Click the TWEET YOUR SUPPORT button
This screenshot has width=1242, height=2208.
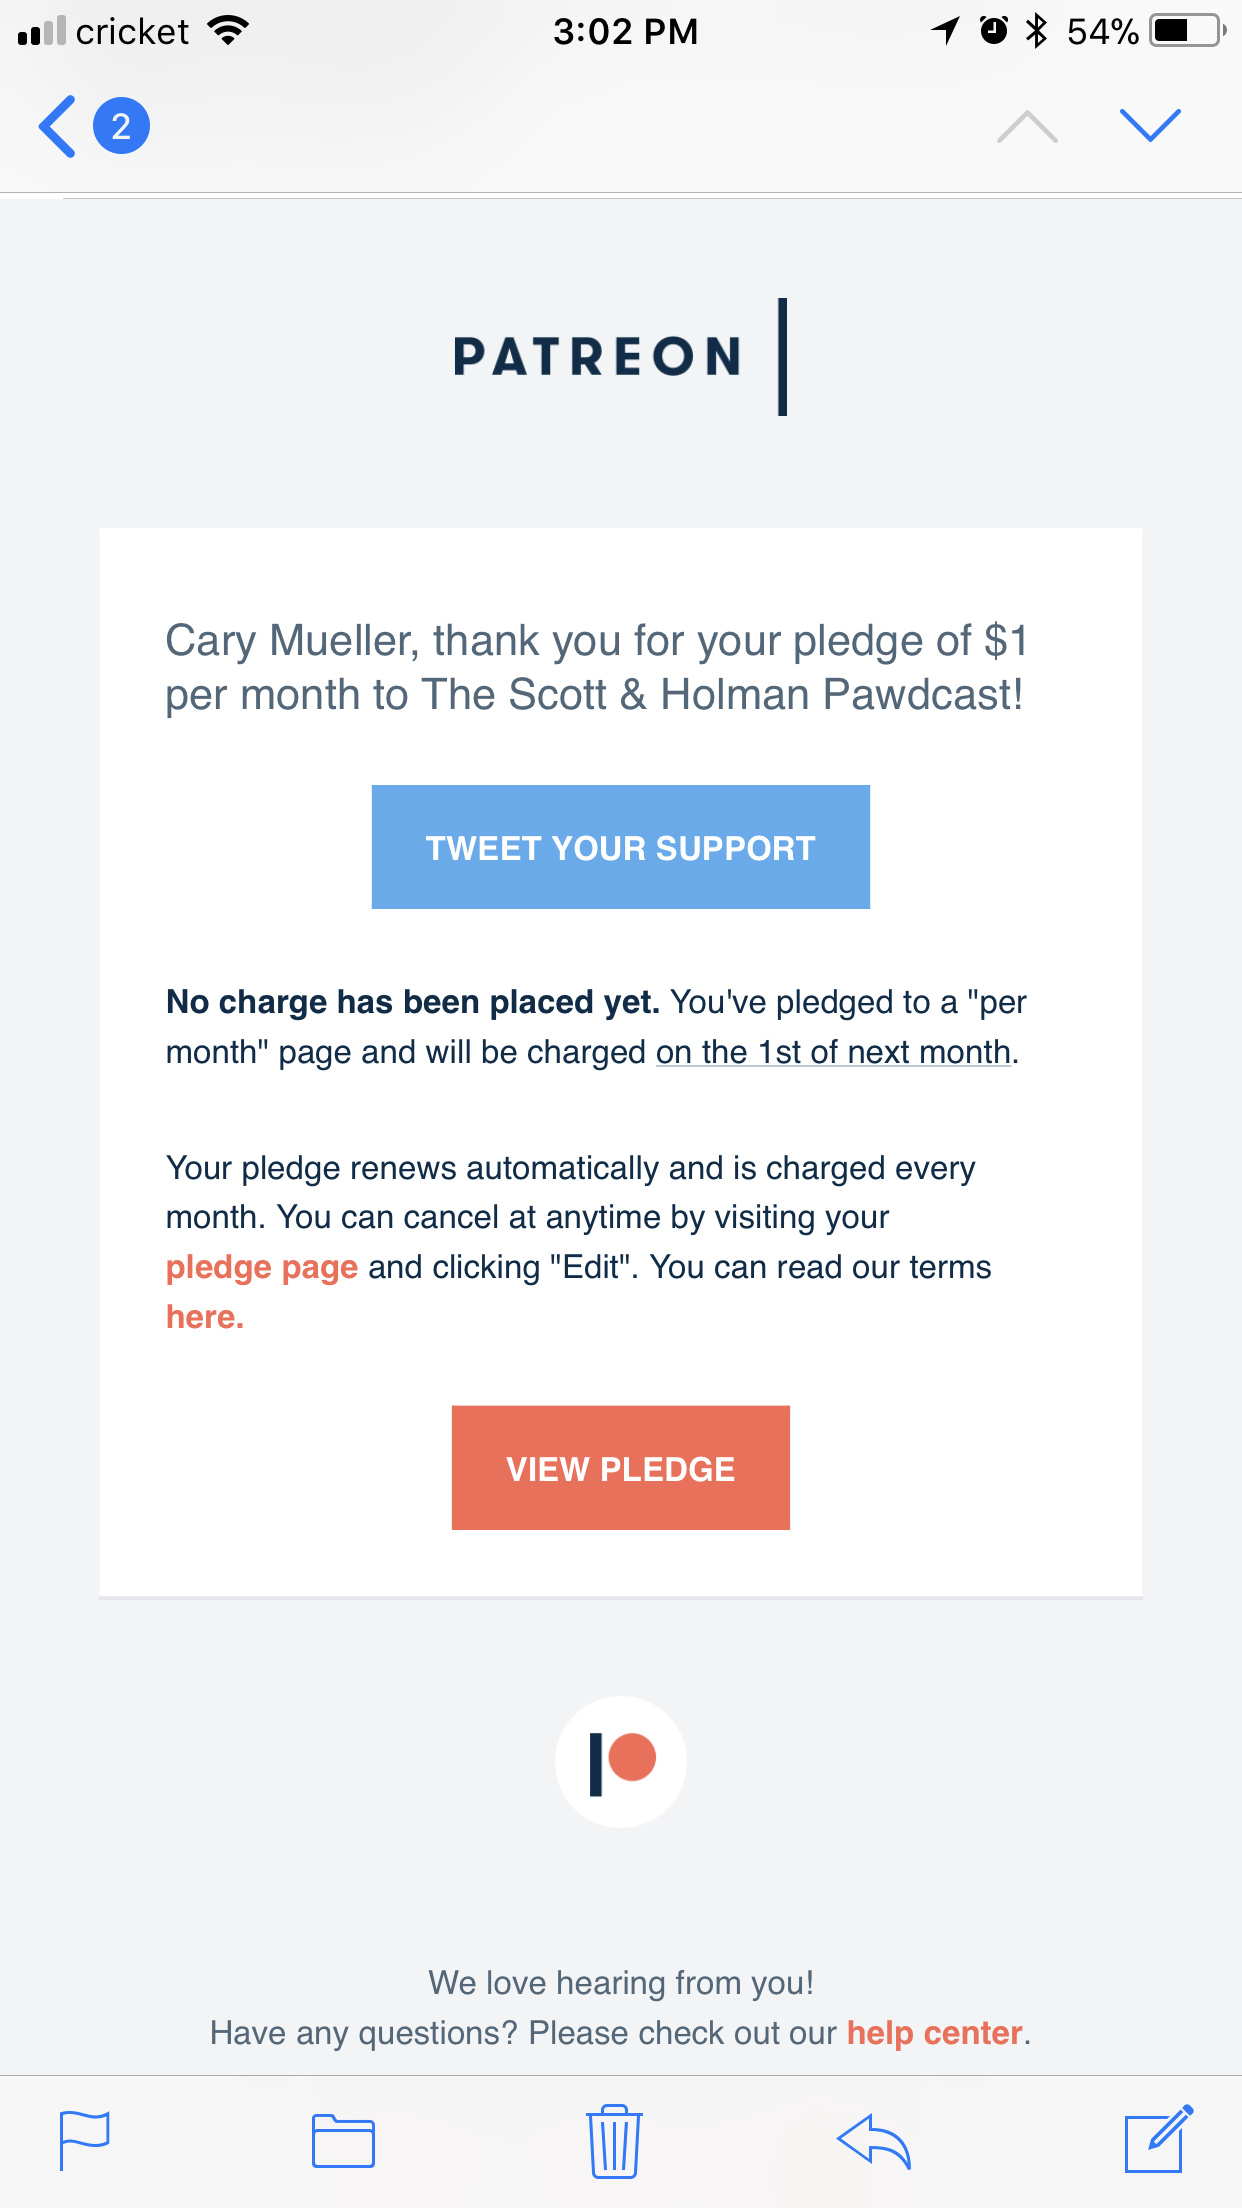621,847
